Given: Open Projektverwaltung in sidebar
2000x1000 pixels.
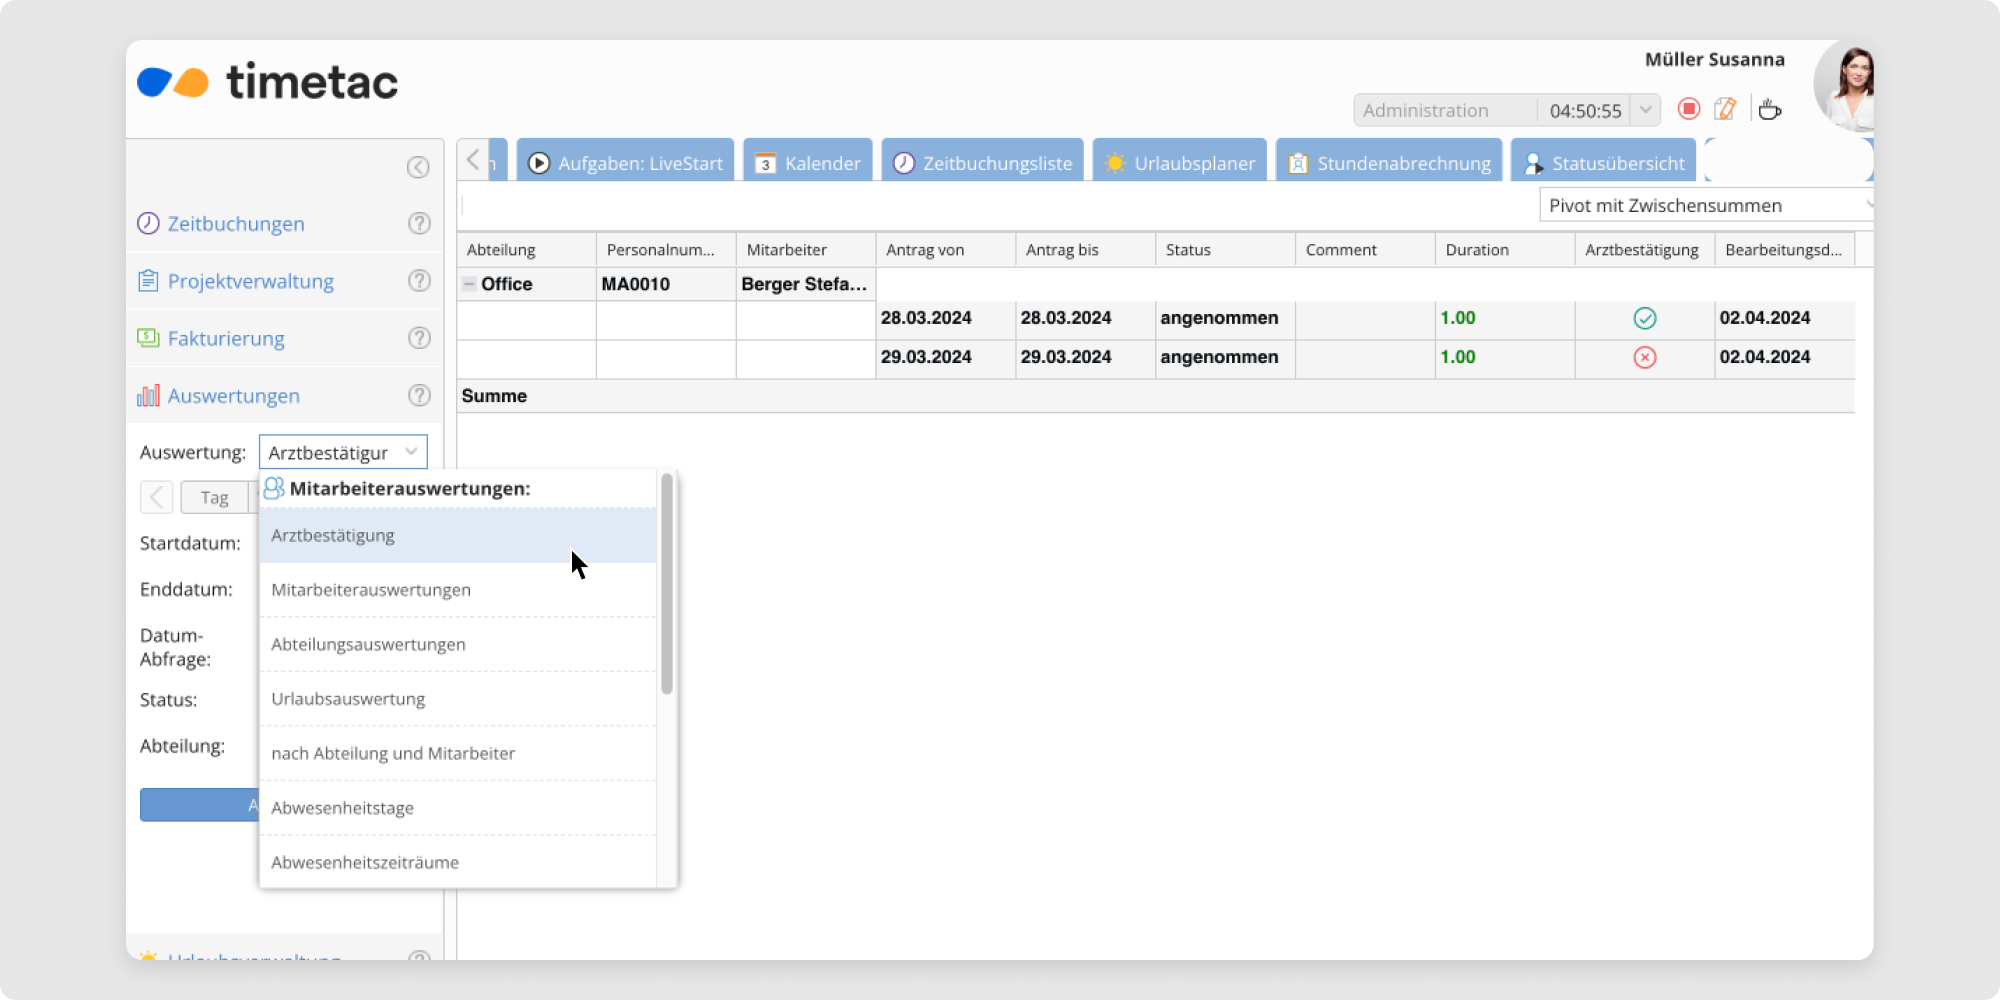Looking at the screenshot, I should pyautogui.click(x=250, y=281).
